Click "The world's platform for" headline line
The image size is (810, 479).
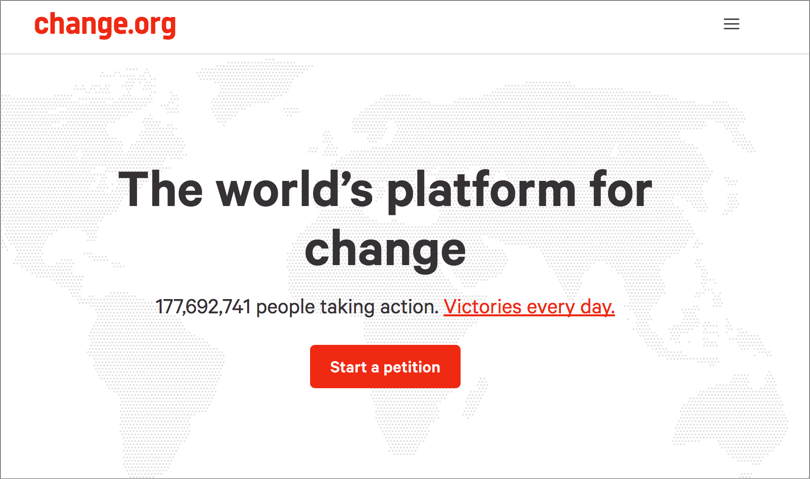click(x=385, y=190)
